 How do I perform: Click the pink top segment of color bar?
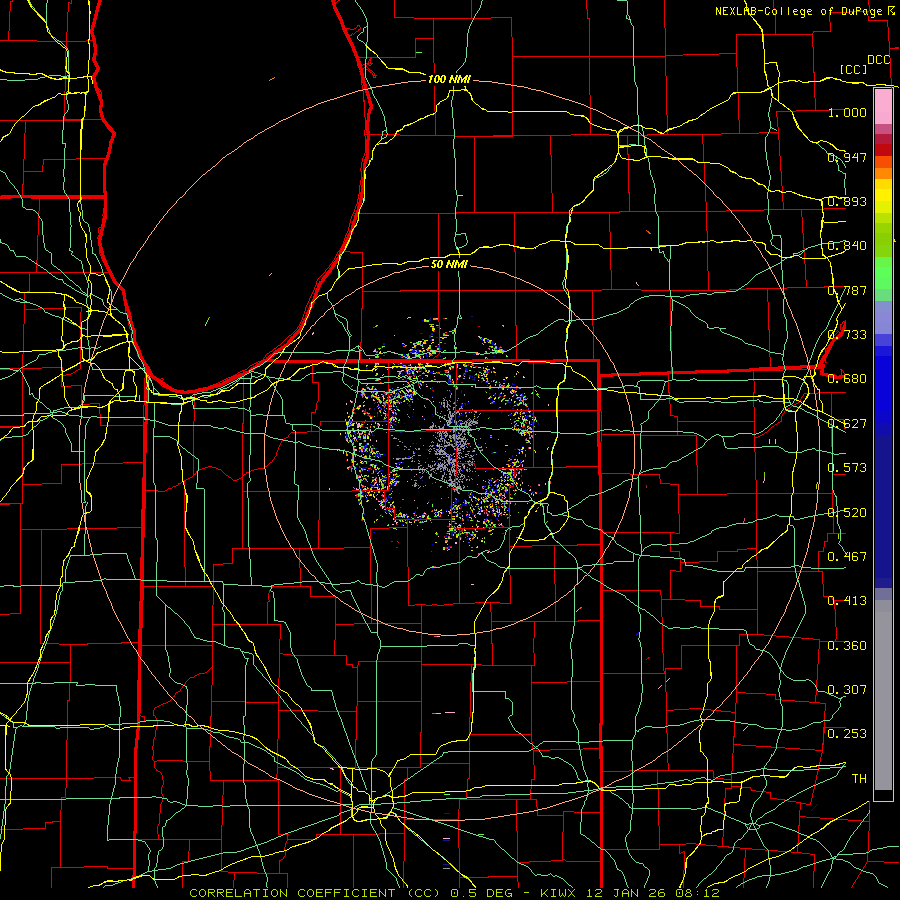point(883,106)
